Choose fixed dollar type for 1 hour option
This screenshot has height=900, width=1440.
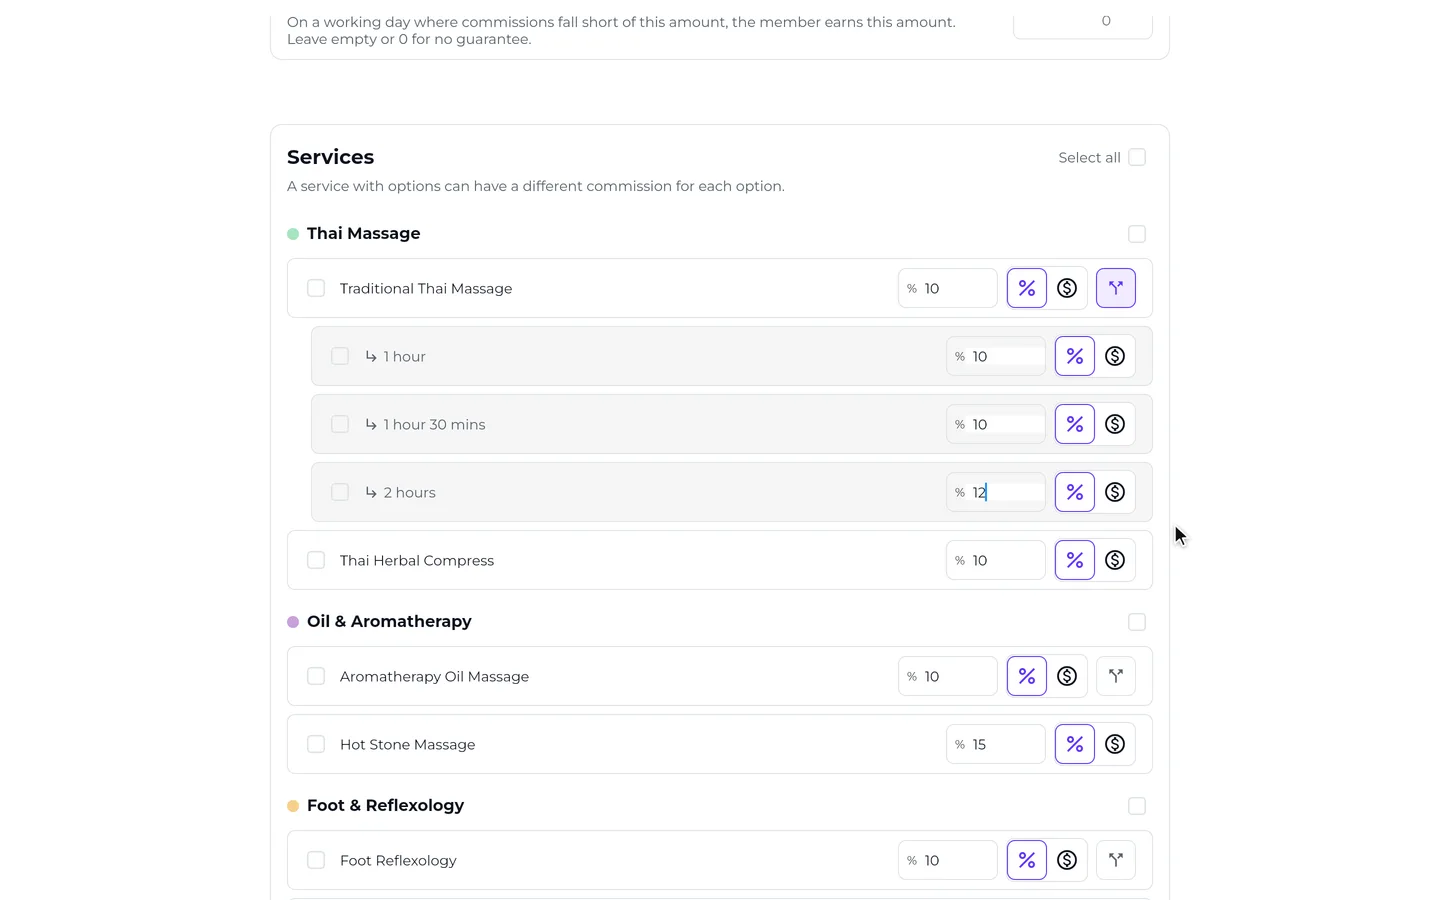coord(1115,356)
